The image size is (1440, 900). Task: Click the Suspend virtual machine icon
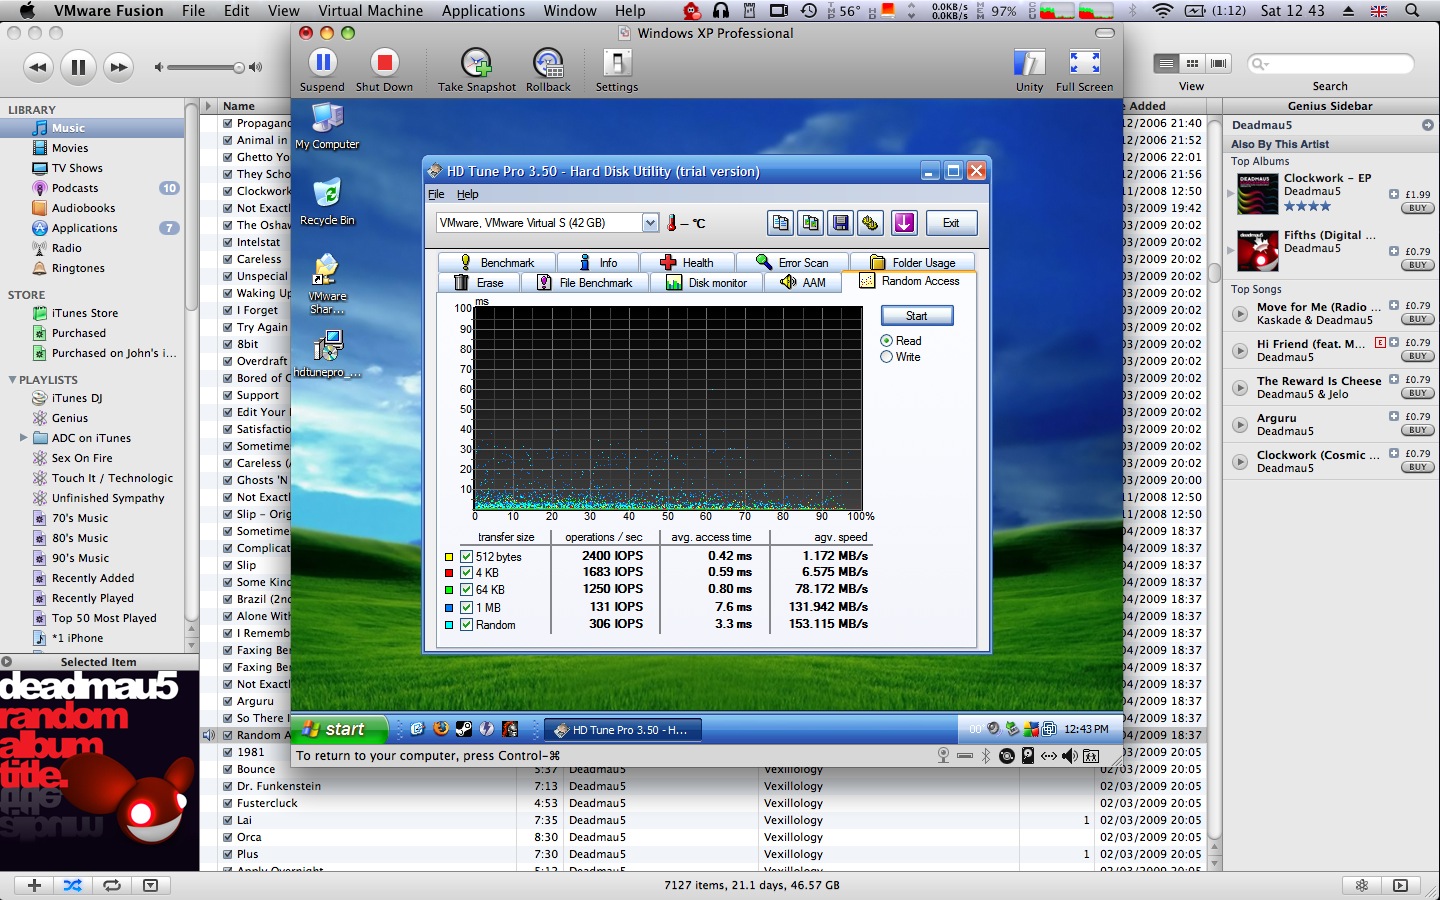tap(322, 64)
